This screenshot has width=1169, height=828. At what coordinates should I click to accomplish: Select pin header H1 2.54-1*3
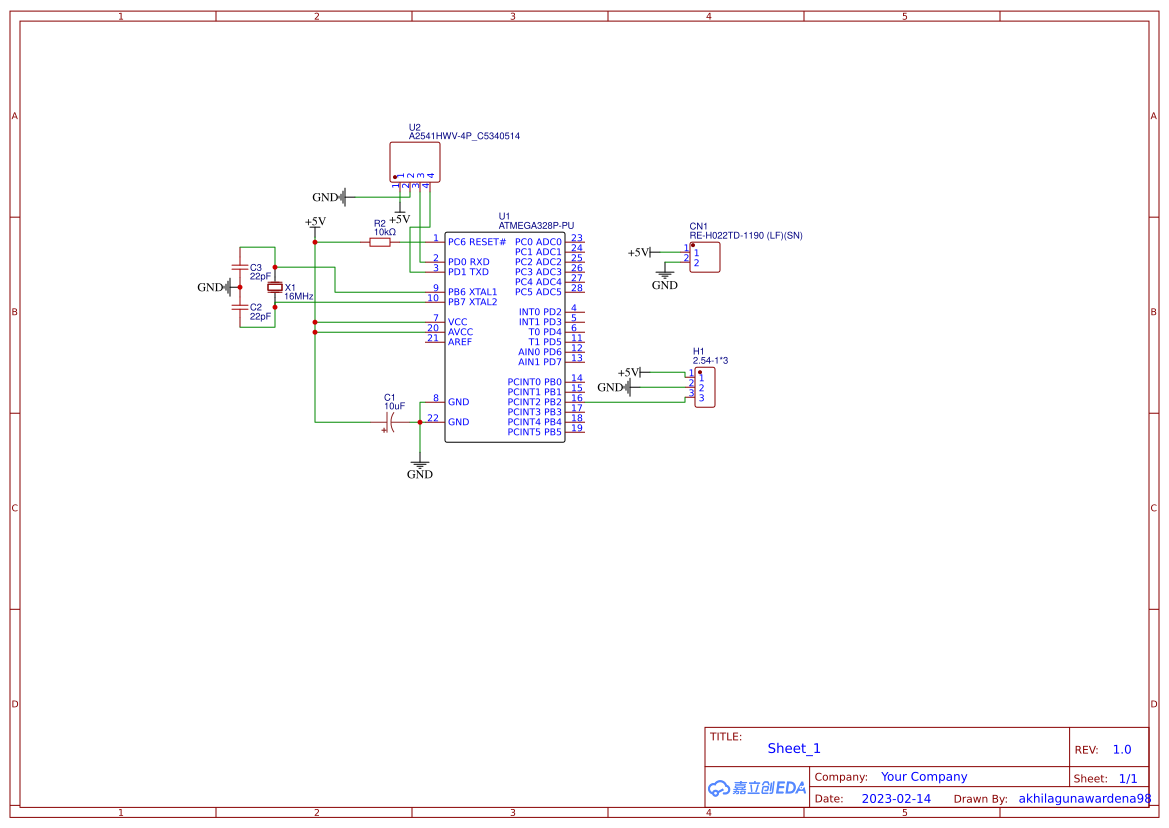(x=707, y=388)
